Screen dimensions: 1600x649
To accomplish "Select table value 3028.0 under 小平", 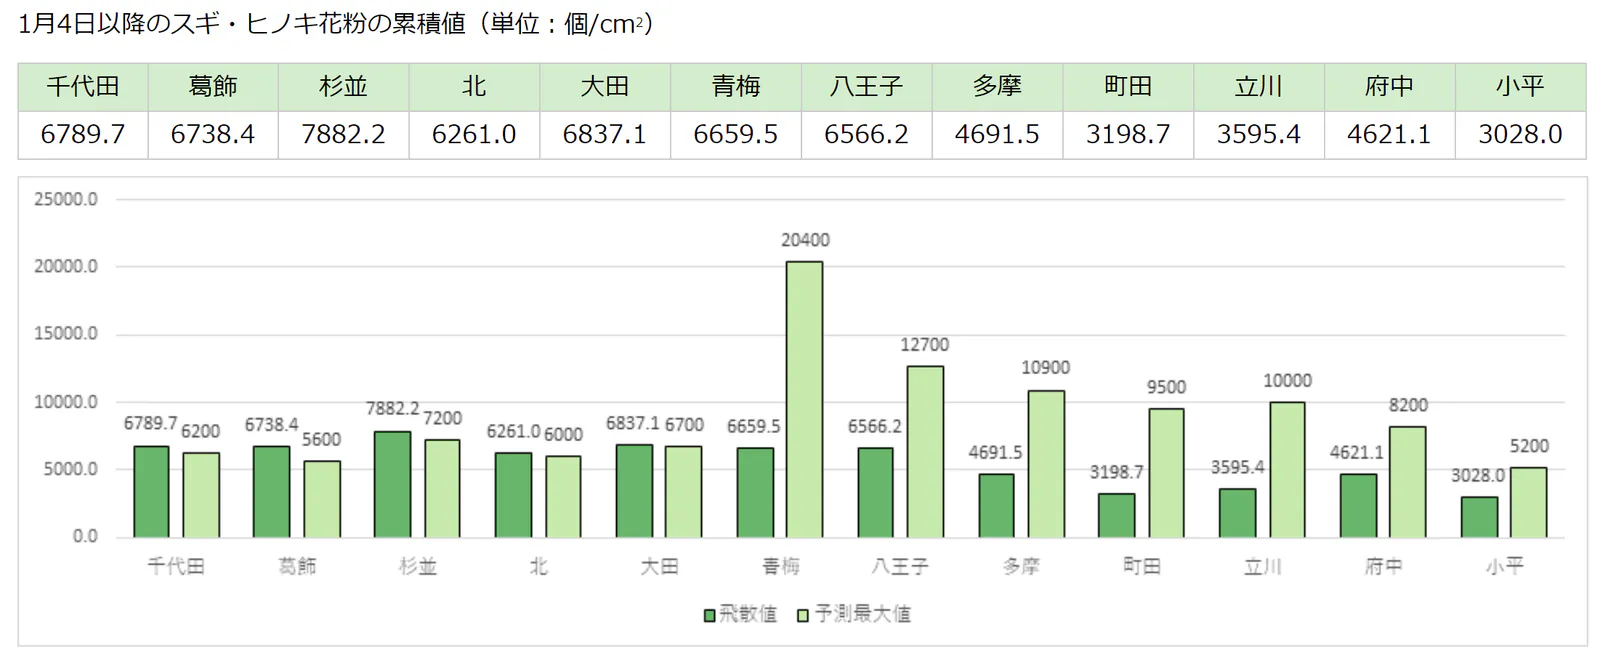I will click(1520, 135).
